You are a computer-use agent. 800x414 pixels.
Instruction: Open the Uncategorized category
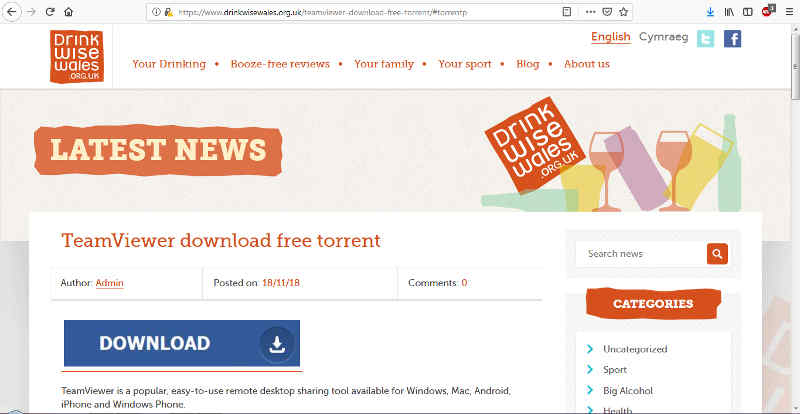coord(635,349)
